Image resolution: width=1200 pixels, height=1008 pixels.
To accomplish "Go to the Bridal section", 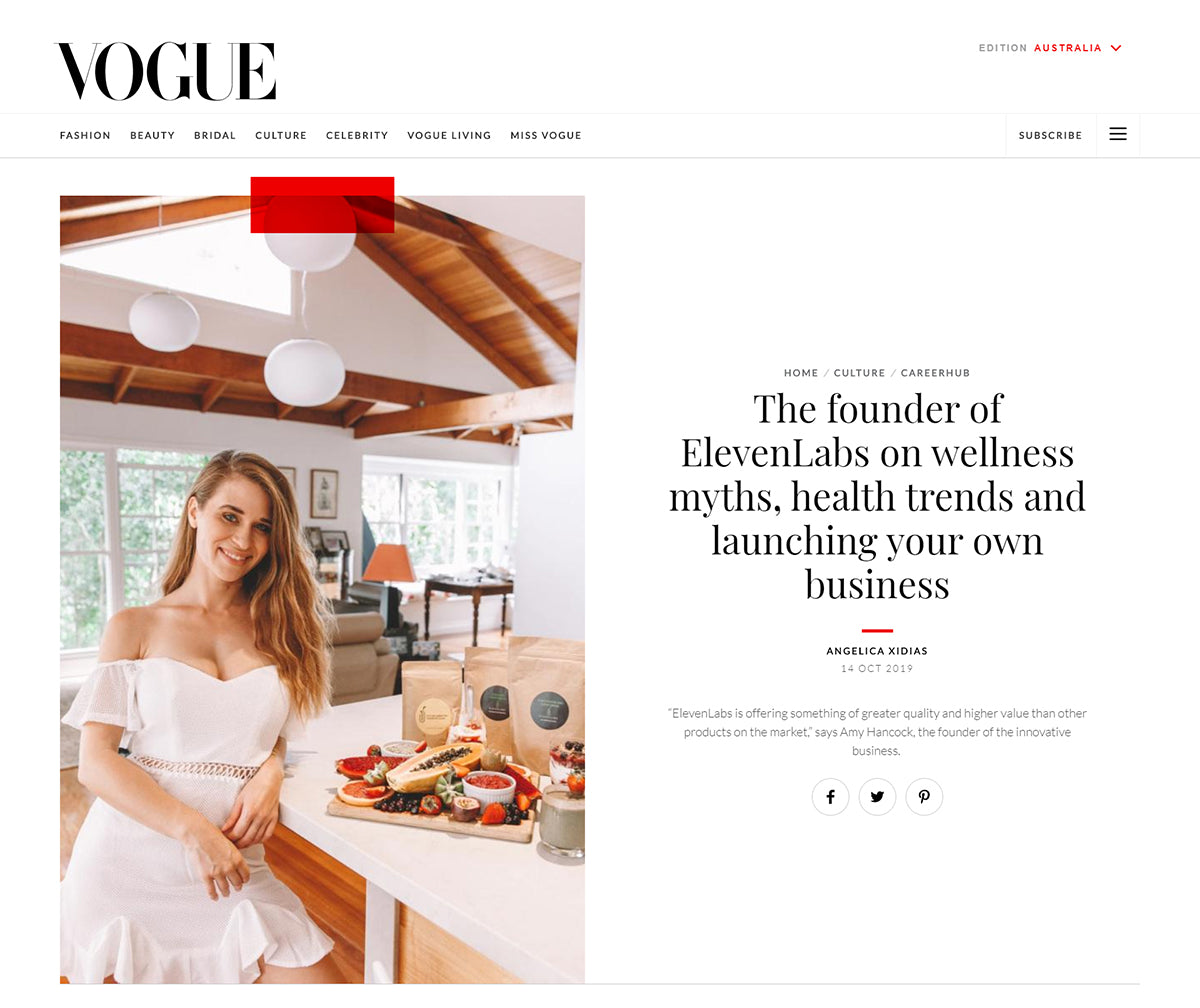I will (x=215, y=135).
